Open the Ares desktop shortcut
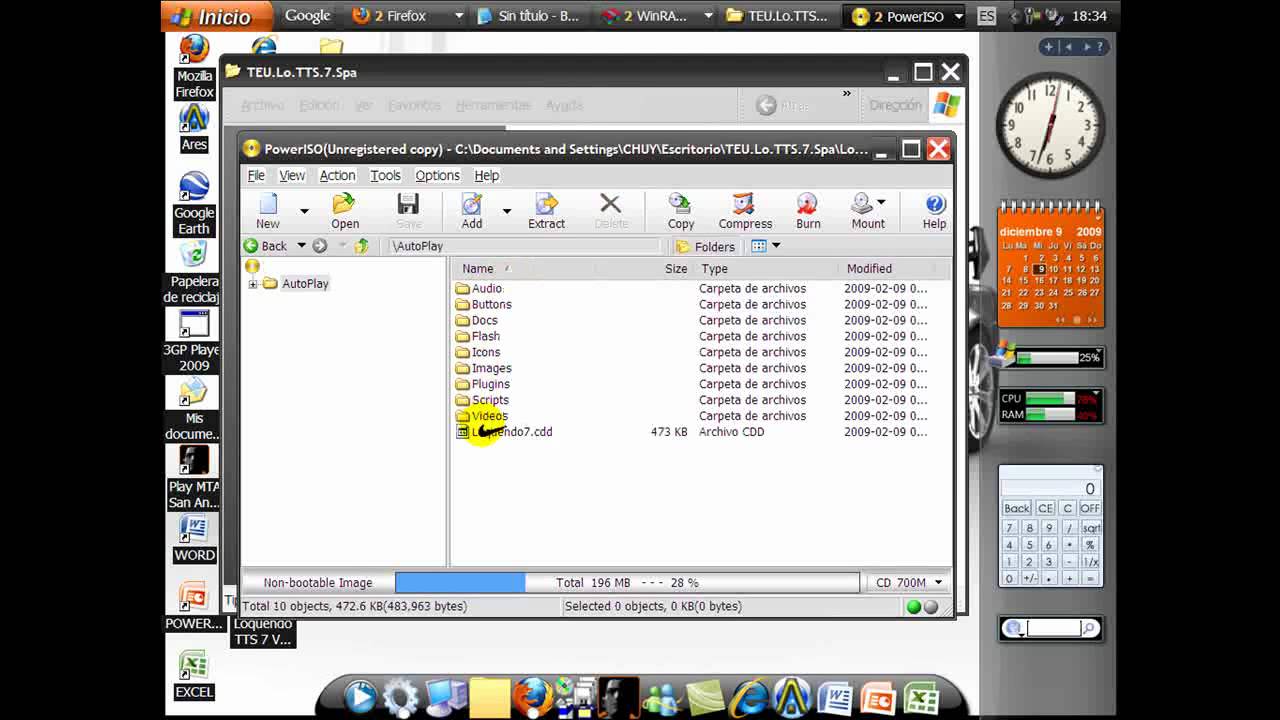The height and width of the screenshot is (720, 1280). tap(194, 128)
